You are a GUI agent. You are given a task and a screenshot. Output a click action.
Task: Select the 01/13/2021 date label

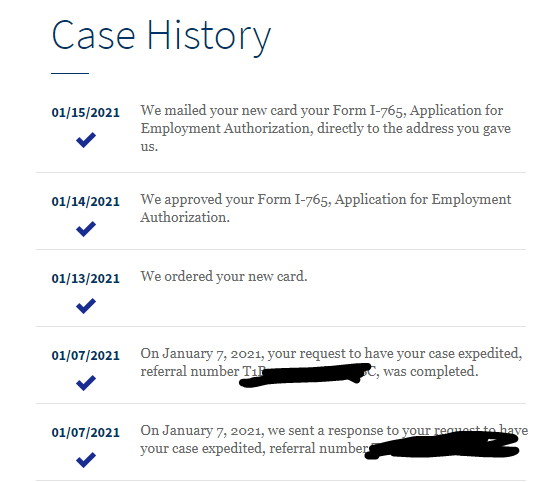(85, 278)
